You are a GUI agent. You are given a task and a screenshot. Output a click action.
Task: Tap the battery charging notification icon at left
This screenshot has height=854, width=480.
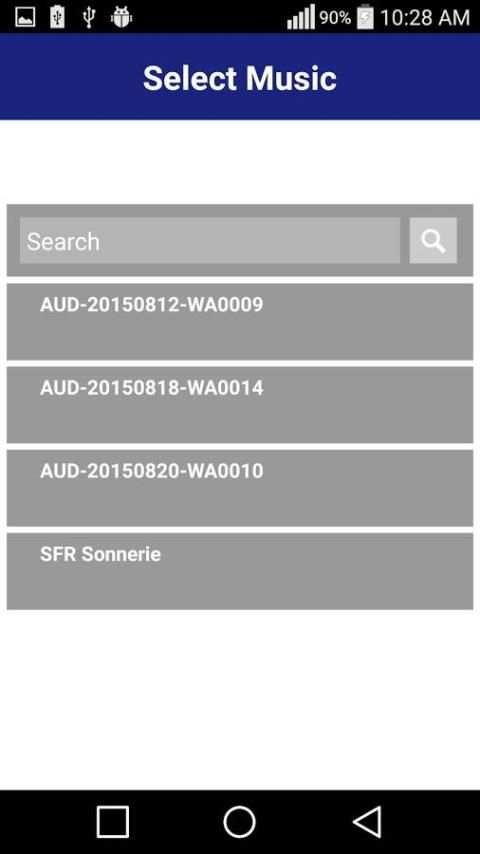pyautogui.click(x=57, y=17)
